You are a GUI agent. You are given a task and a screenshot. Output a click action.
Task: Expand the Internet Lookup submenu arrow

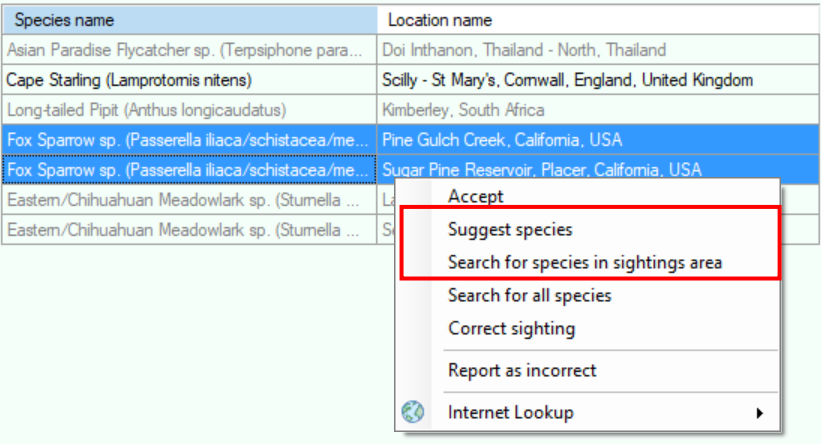tap(759, 413)
